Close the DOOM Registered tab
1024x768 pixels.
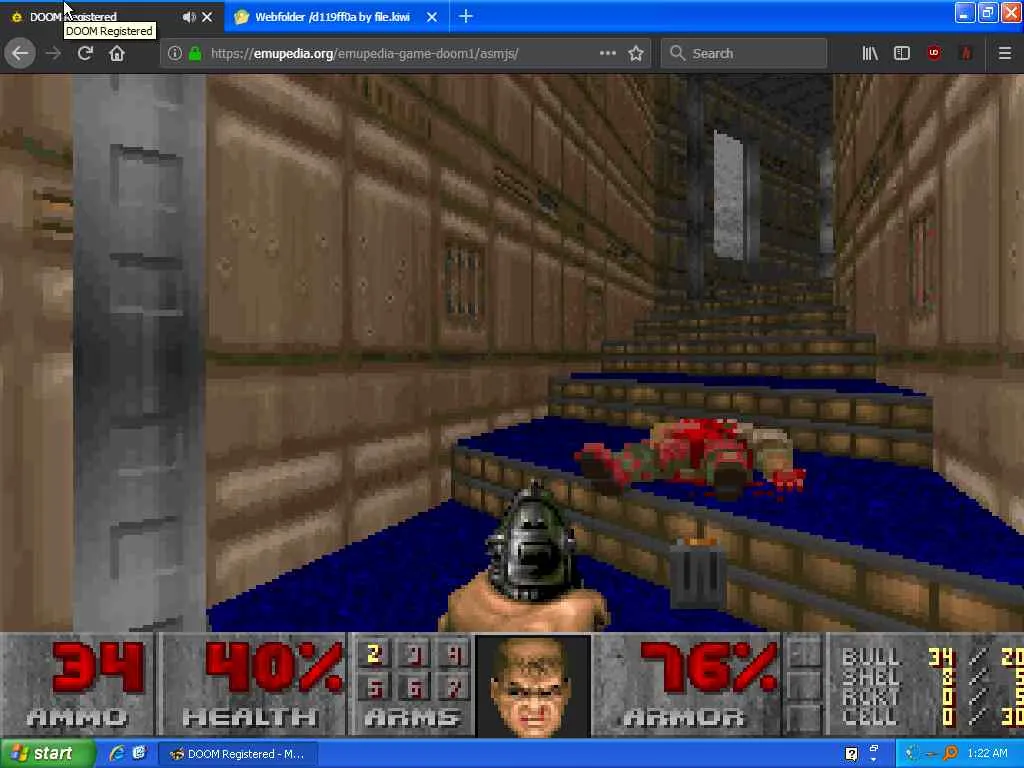click(207, 17)
